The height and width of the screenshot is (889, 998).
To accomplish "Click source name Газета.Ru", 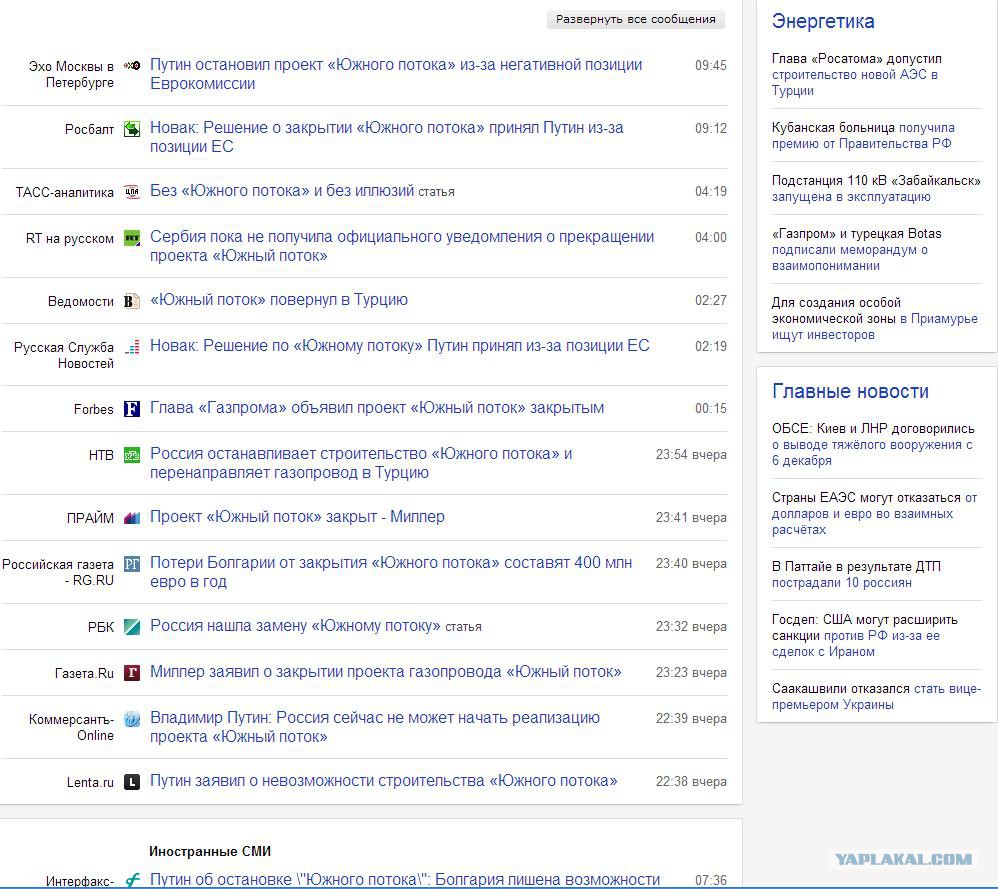I will tap(85, 673).
